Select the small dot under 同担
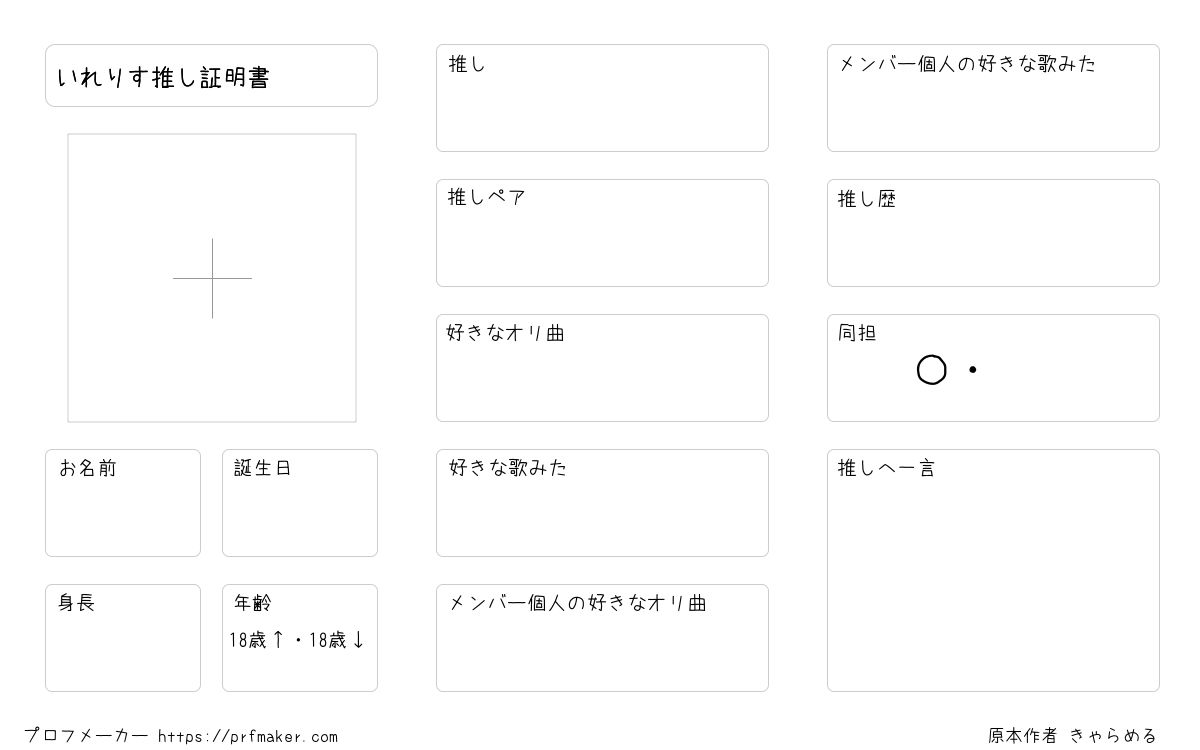This screenshot has height=750, width=1200. click(x=972, y=370)
